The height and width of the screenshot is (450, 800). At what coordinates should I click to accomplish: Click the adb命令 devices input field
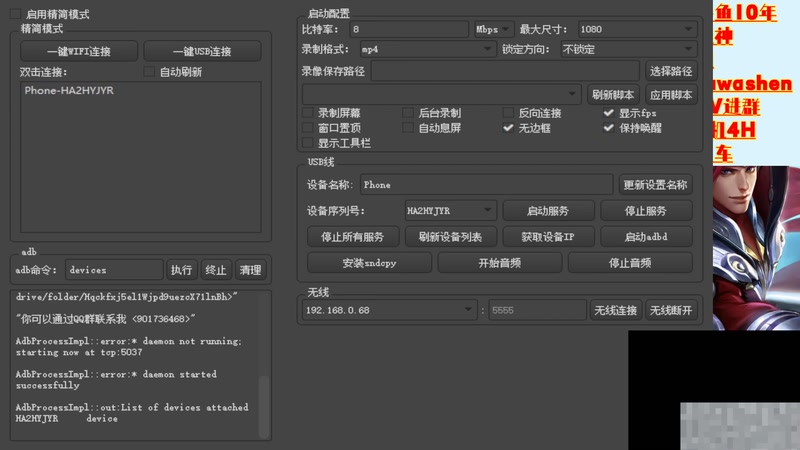point(114,269)
